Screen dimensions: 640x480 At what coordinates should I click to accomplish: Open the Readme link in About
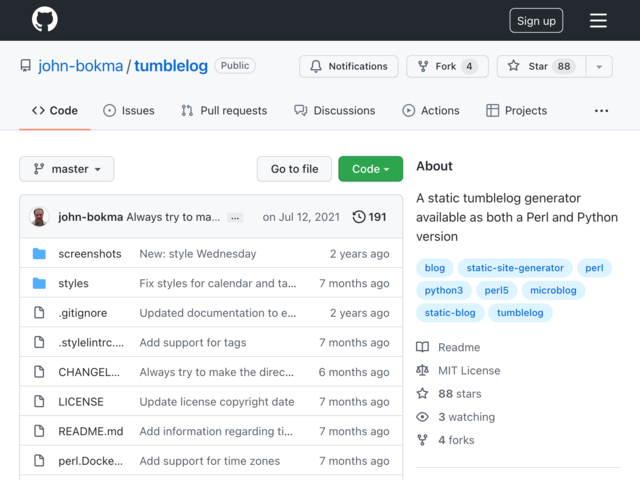point(448,347)
